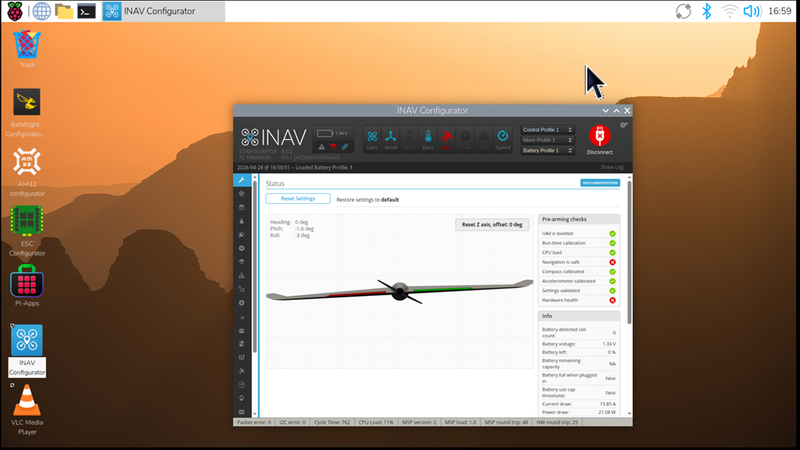Open the gear options icon in header

click(625, 126)
